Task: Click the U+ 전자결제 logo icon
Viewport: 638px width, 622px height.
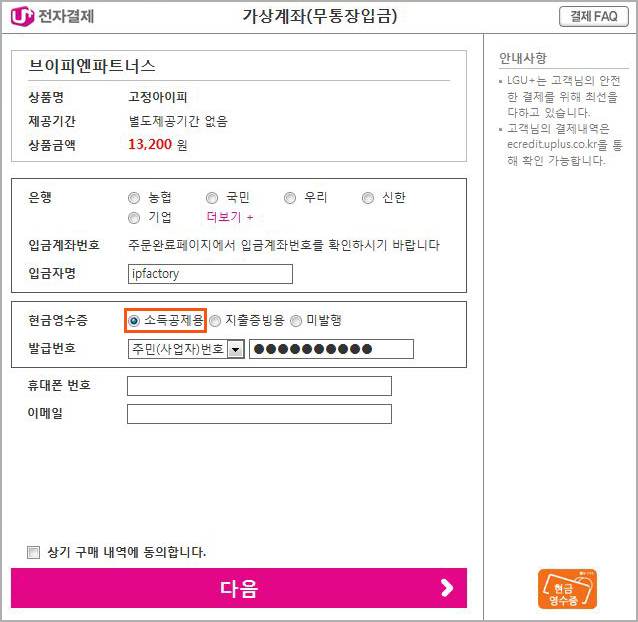Action: pos(22,17)
